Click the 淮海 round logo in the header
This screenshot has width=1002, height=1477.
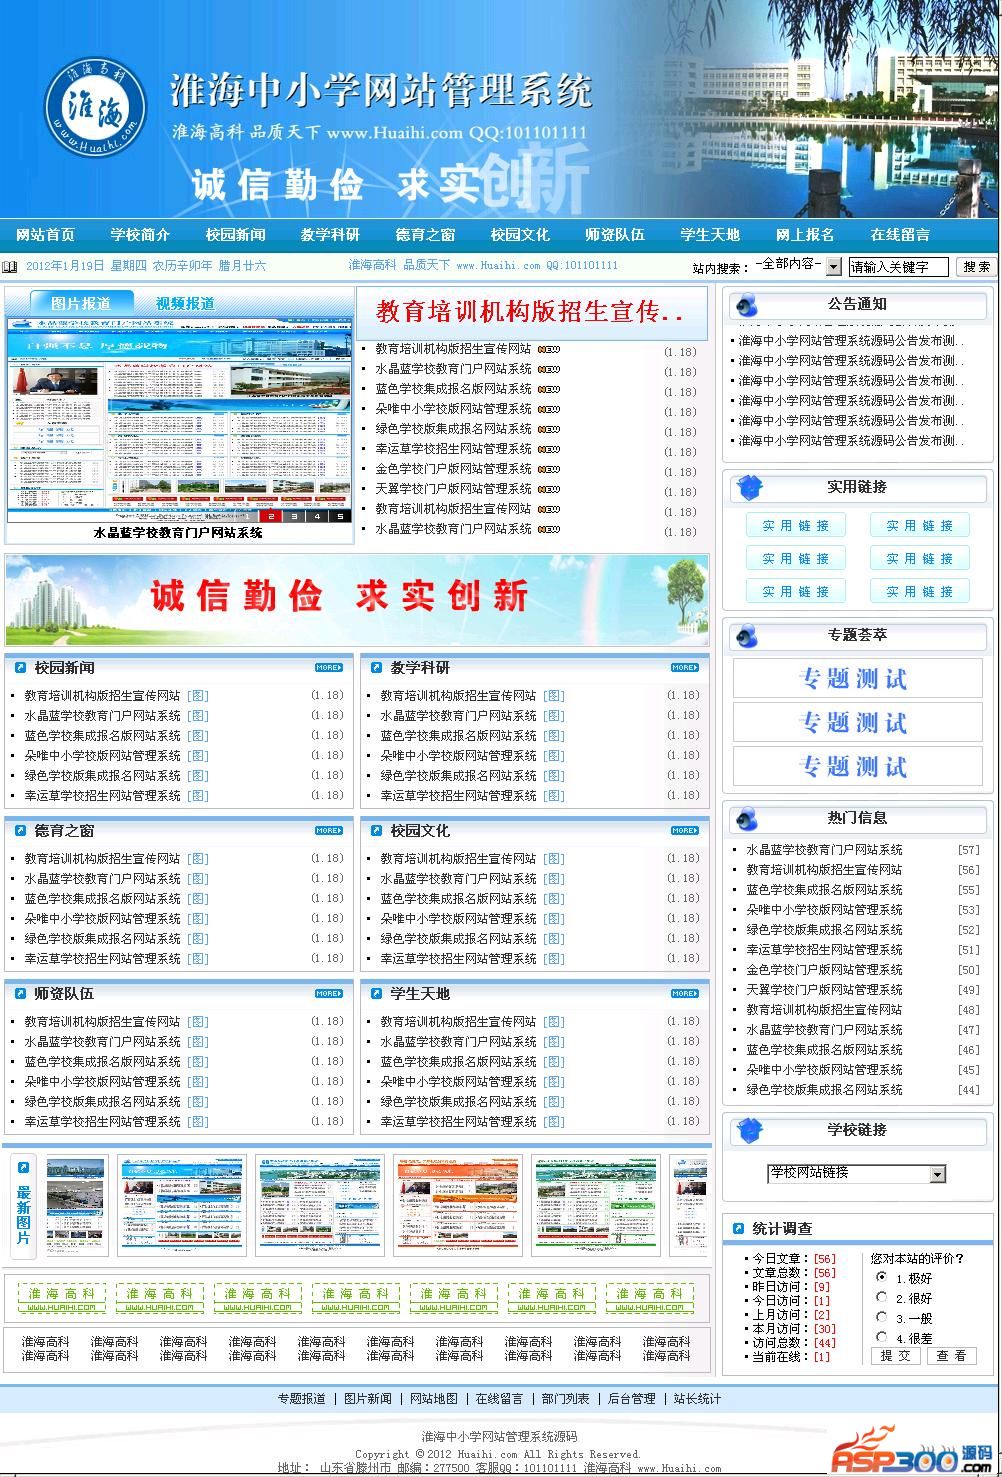[x=95, y=108]
